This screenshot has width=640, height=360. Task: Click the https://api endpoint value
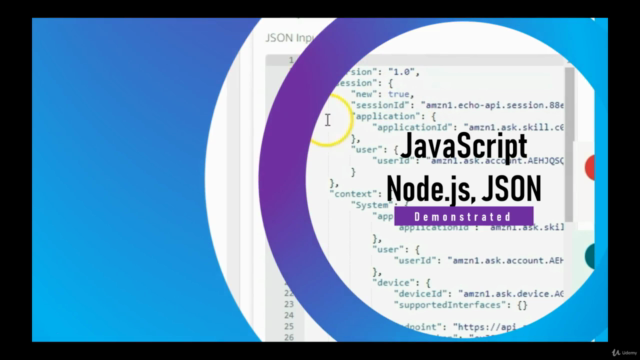(485, 327)
